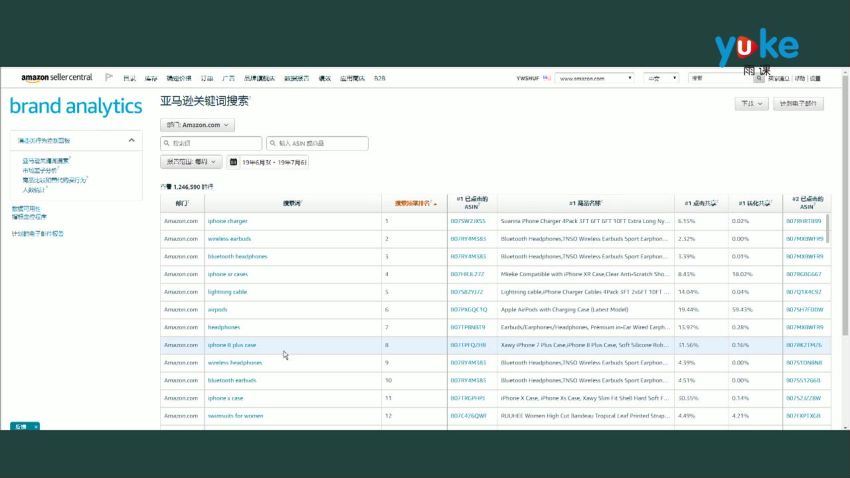This screenshot has width=850, height=478.
Task: Open the #1 ASIN link in swimsuits for women row
Action: 468,416
